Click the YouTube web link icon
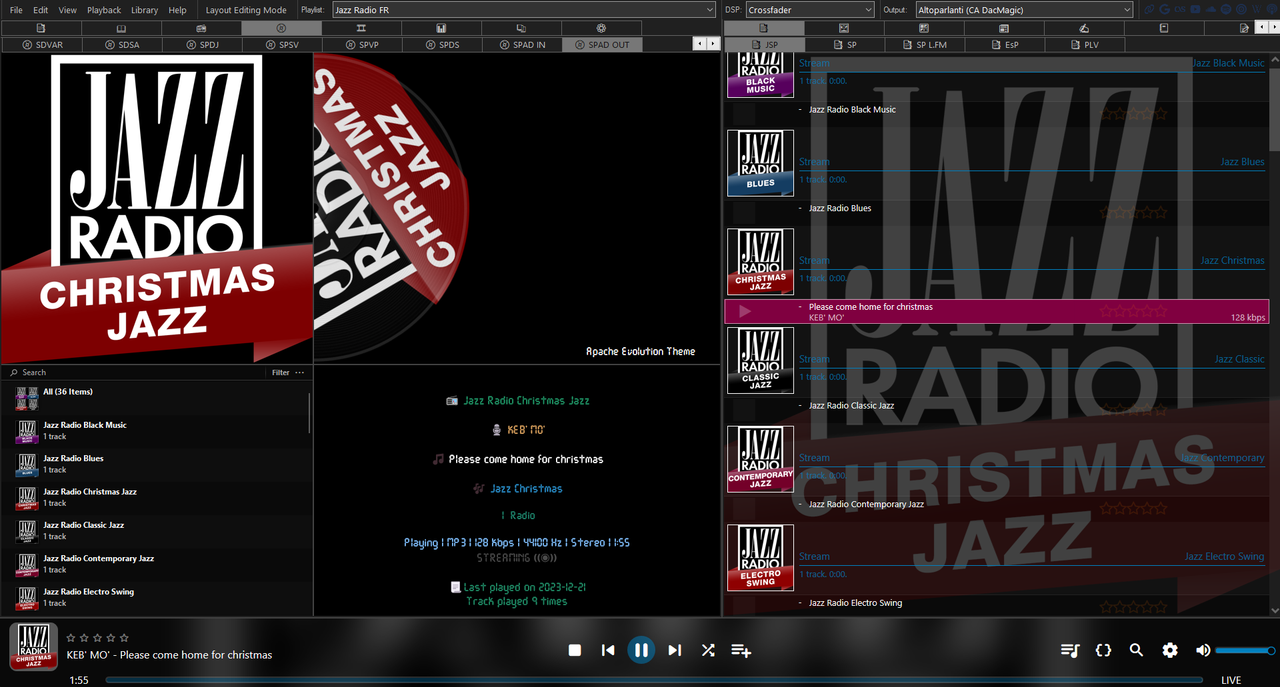The width and height of the screenshot is (1280, 687). 1195,9
